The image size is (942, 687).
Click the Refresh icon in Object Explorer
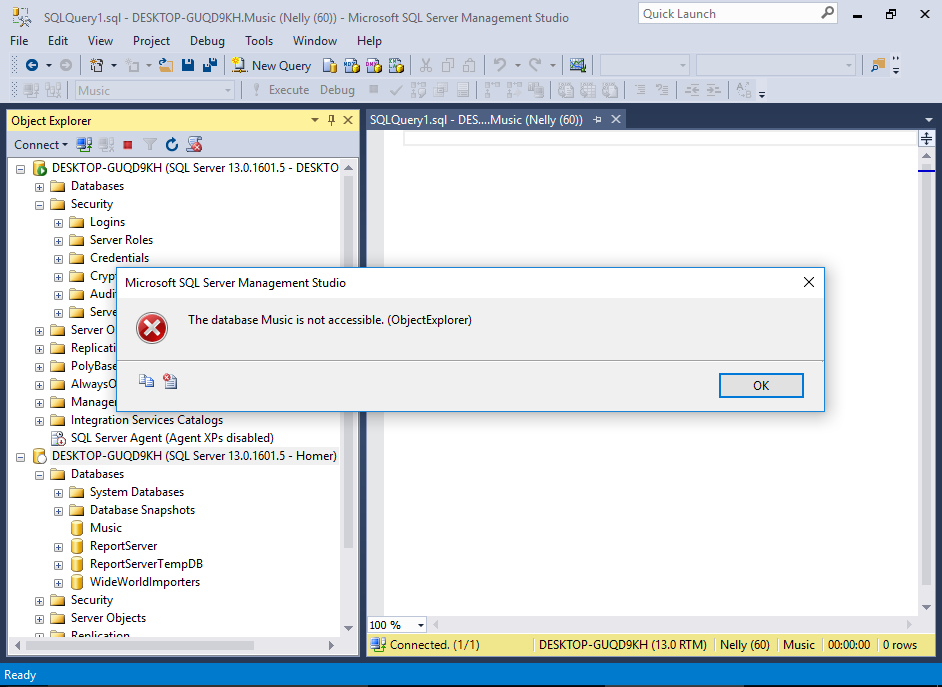(172, 145)
